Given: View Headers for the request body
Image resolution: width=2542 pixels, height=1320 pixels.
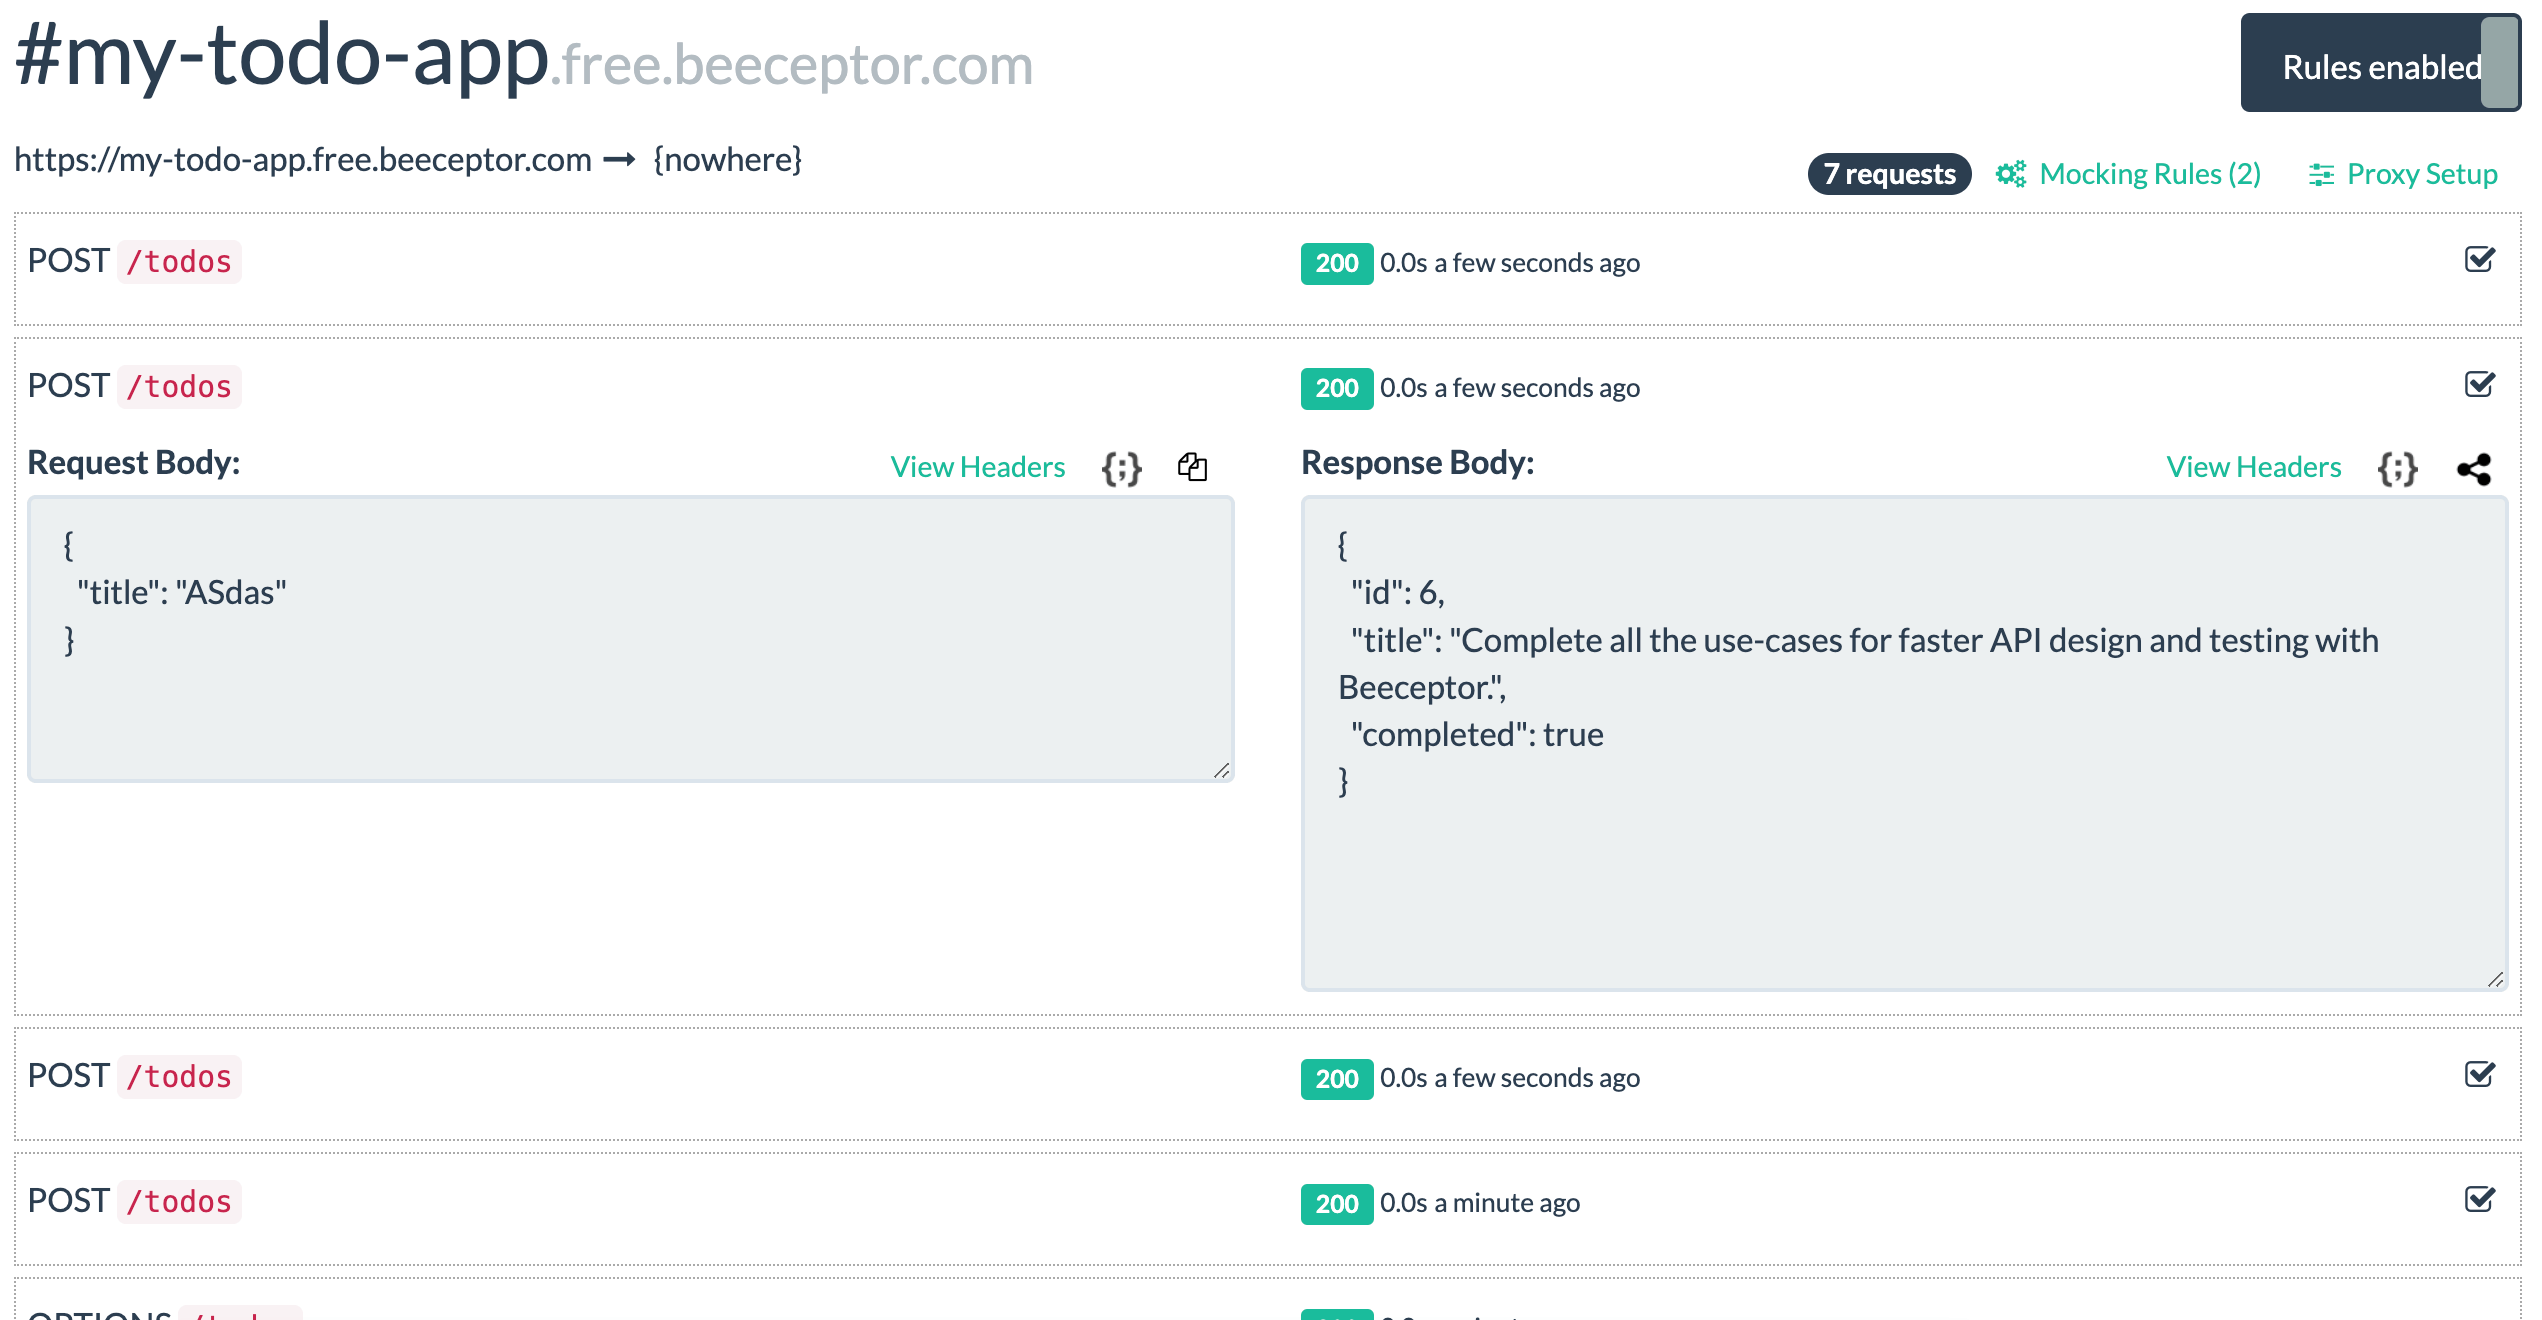Looking at the screenshot, I should 977,467.
